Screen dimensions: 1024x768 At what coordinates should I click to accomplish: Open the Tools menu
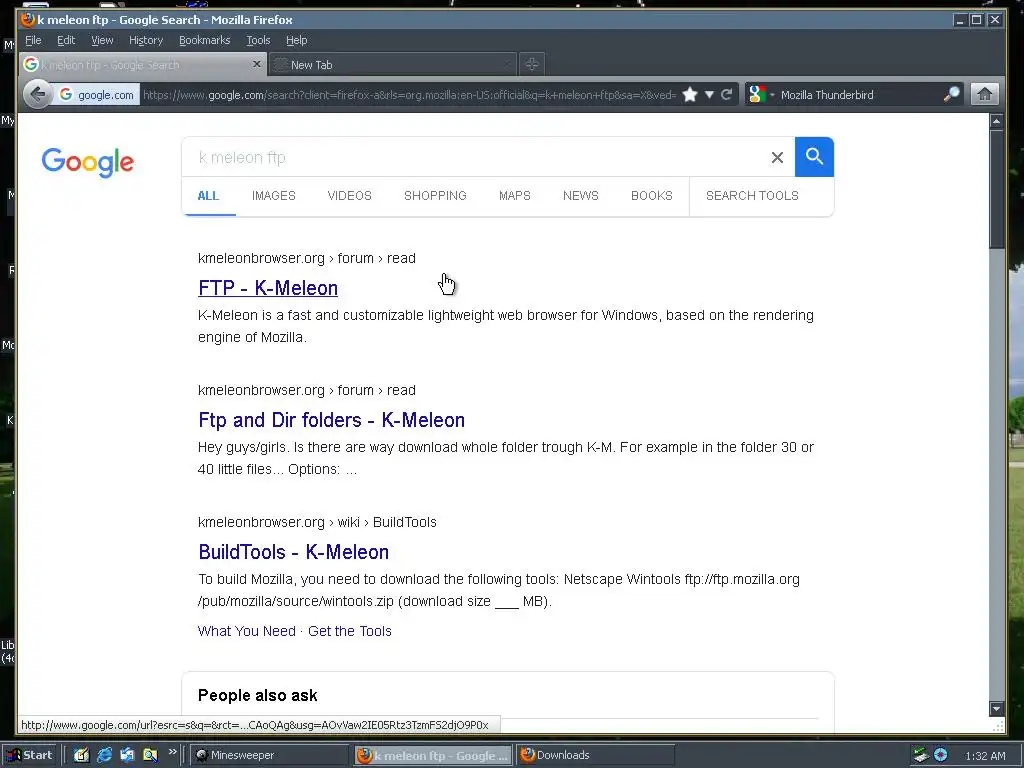pyautogui.click(x=258, y=40)
